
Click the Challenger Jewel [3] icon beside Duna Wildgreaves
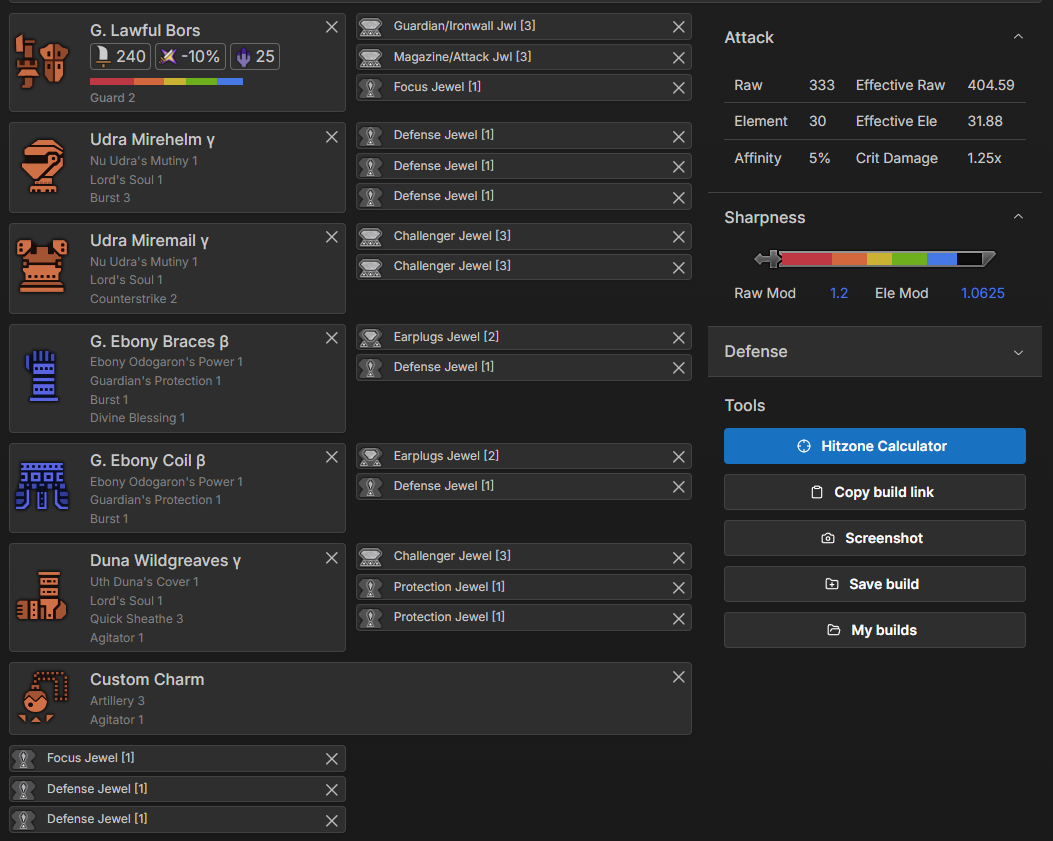371,557
